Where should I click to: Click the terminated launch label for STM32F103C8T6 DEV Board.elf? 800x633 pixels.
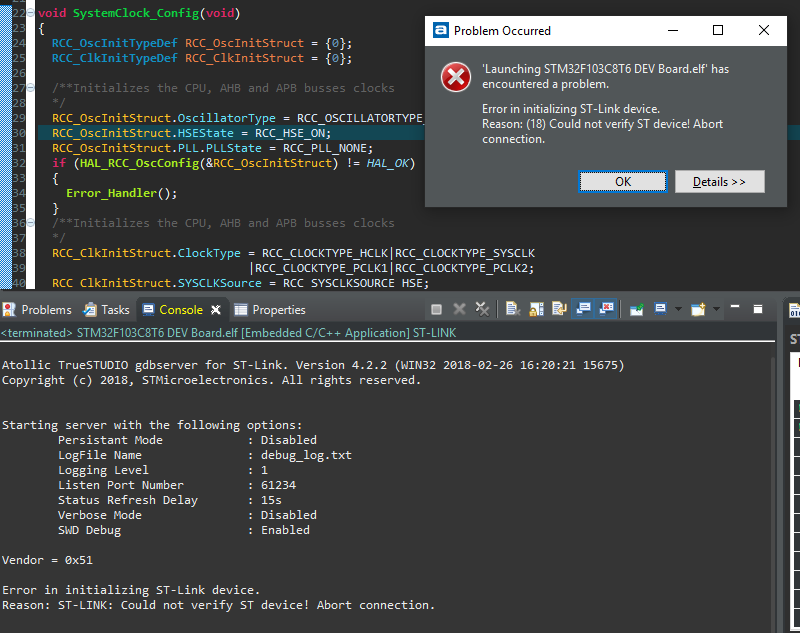click(x=229, y=333)
